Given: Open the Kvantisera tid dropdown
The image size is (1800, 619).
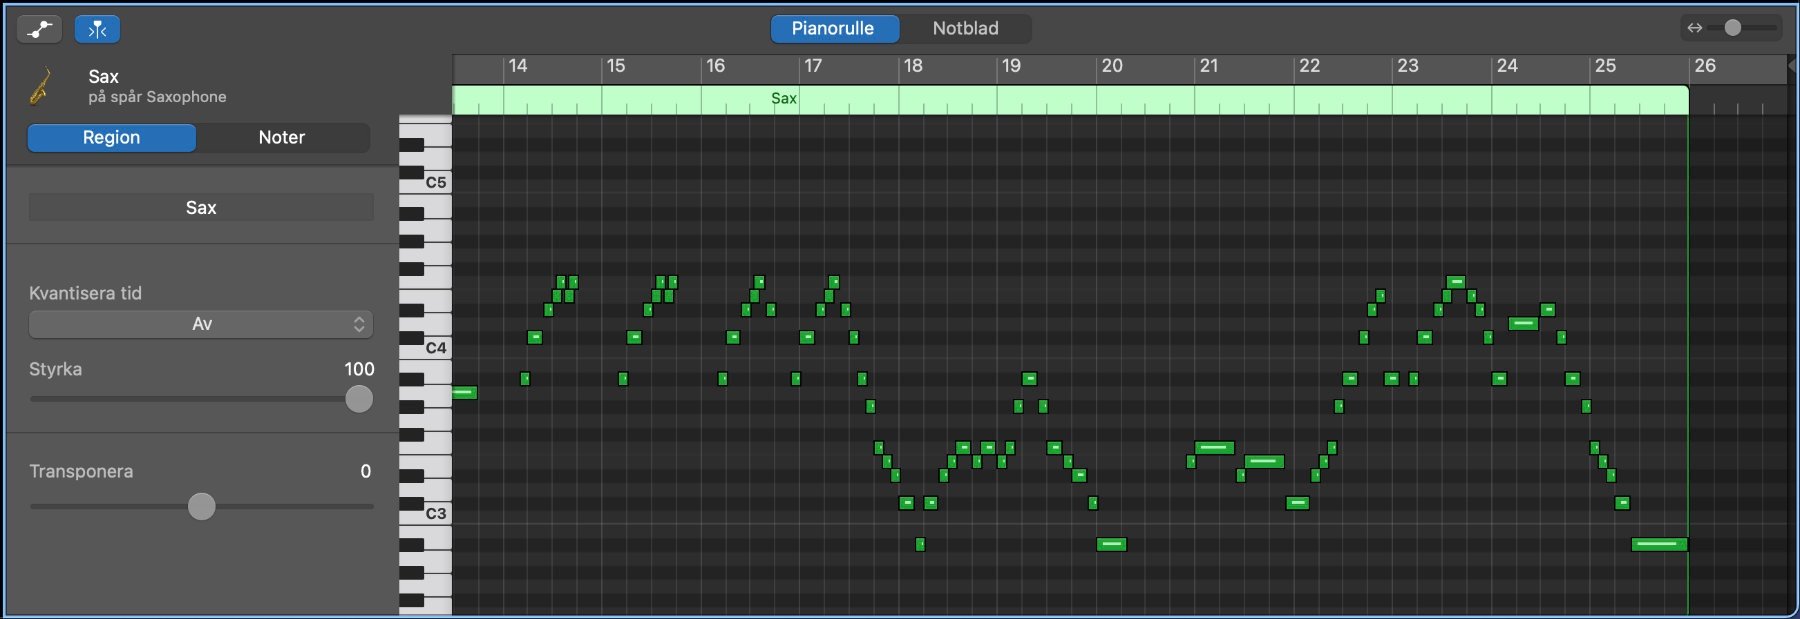Looking at the screenshot, I should click(x=200, y=324).
